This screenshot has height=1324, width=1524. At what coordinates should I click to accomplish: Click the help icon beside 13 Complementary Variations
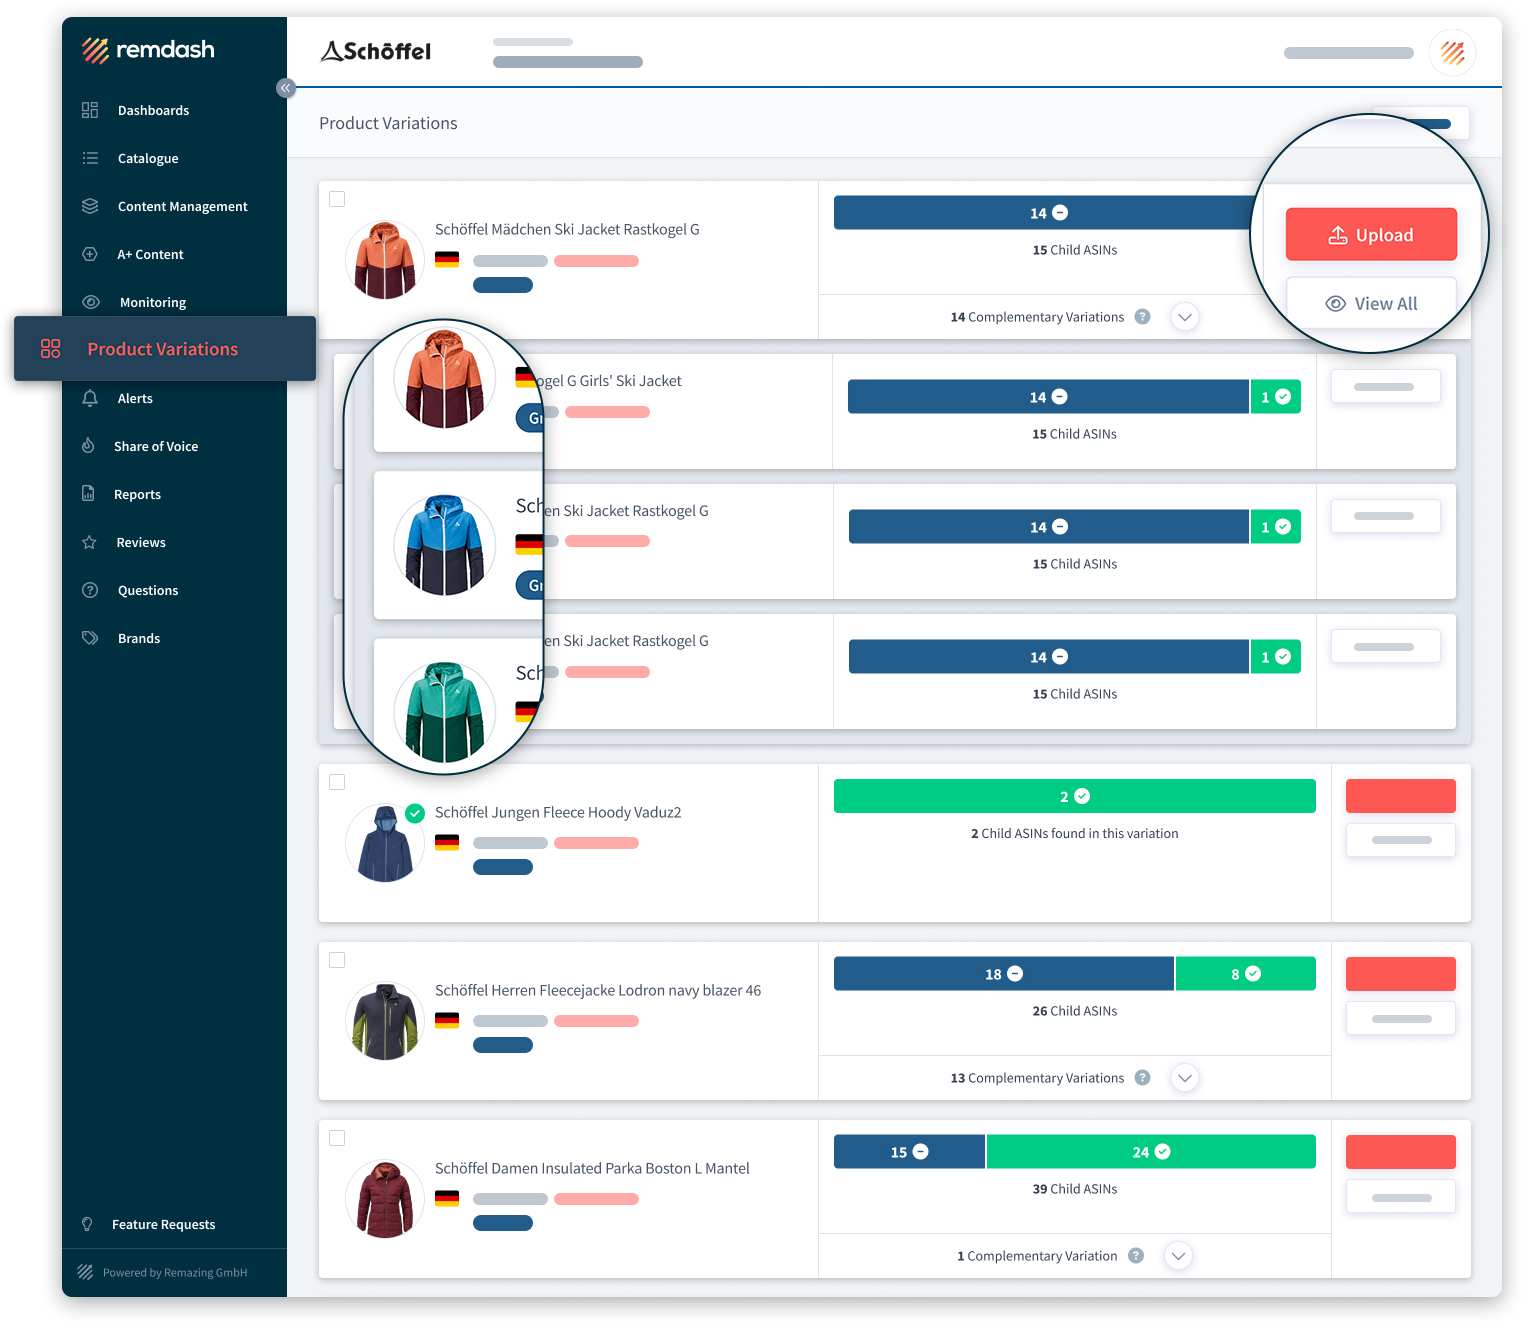click(1143, 1078)
